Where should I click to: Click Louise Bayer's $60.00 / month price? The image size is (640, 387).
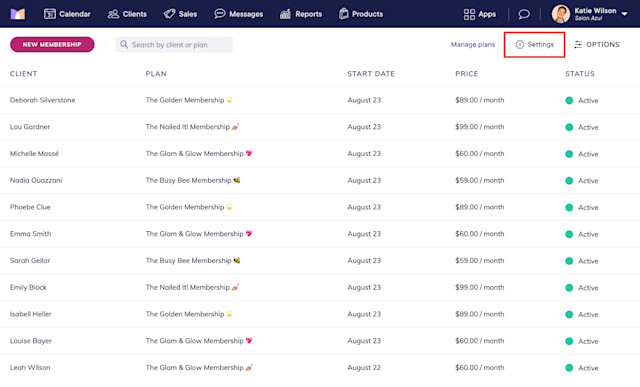coord(480,341)
